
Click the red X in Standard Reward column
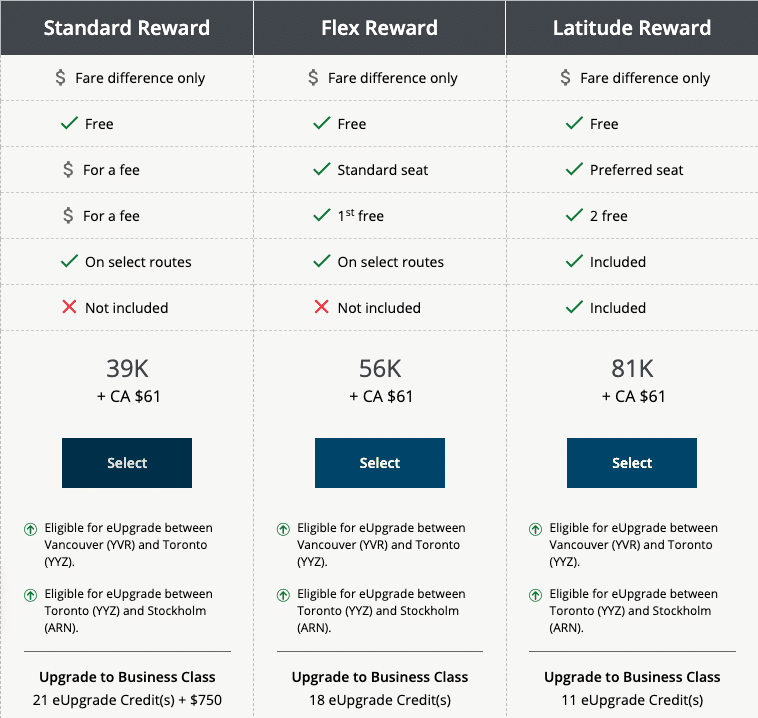point(69,308)
